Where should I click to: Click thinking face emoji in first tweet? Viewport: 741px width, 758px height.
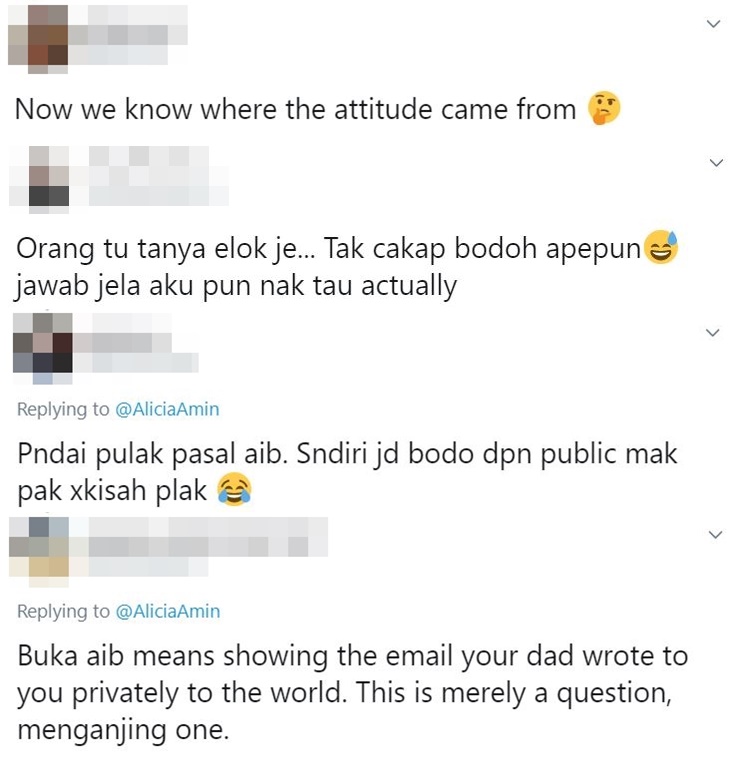pyautogui.click(x=604, y=108)
